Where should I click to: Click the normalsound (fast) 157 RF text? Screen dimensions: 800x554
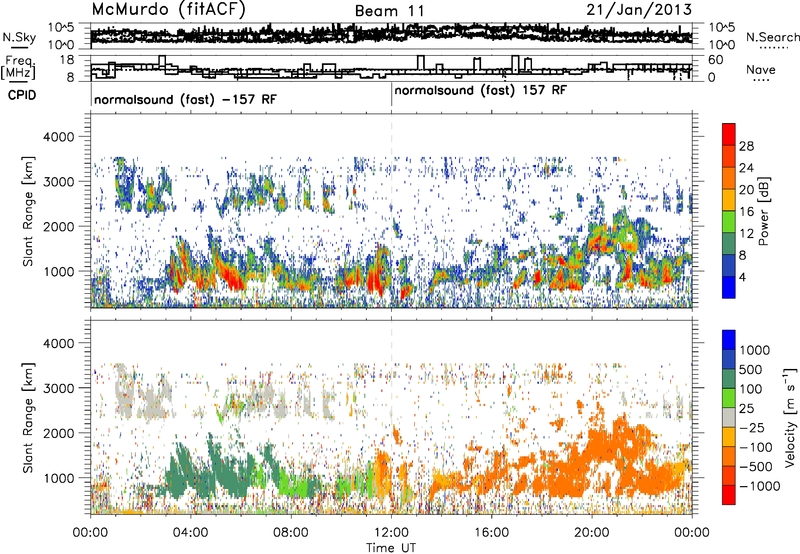pyautogui.click(x=480, y=90)
